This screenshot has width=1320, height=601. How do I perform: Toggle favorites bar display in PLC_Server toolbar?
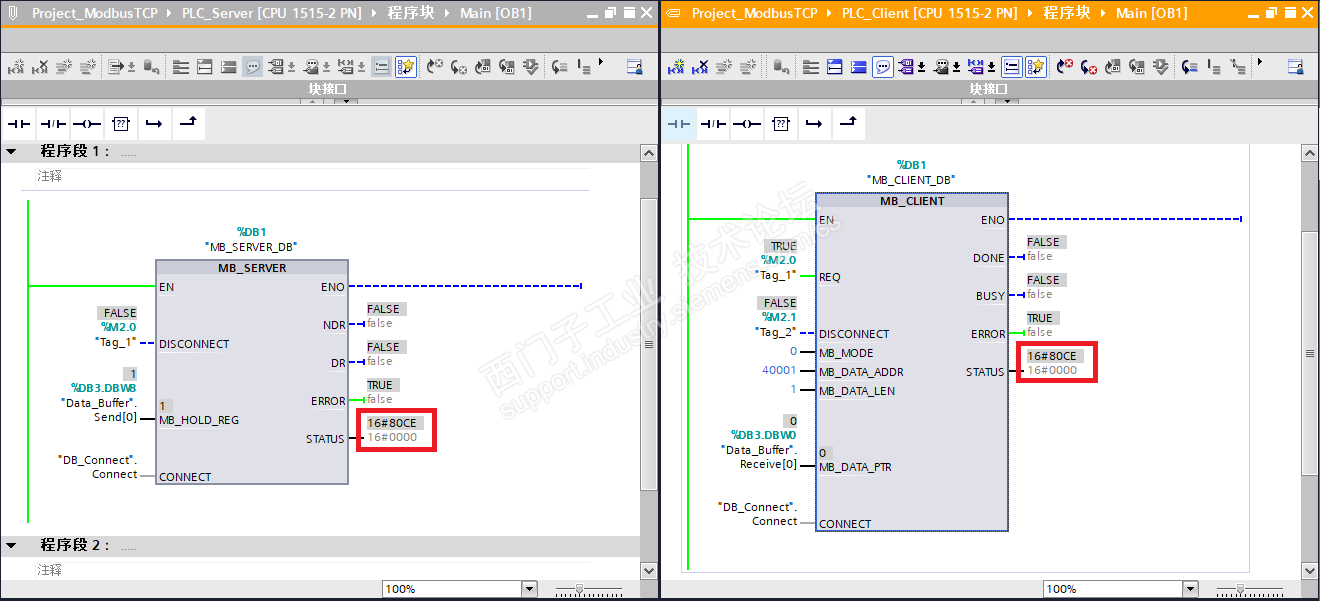405,67
